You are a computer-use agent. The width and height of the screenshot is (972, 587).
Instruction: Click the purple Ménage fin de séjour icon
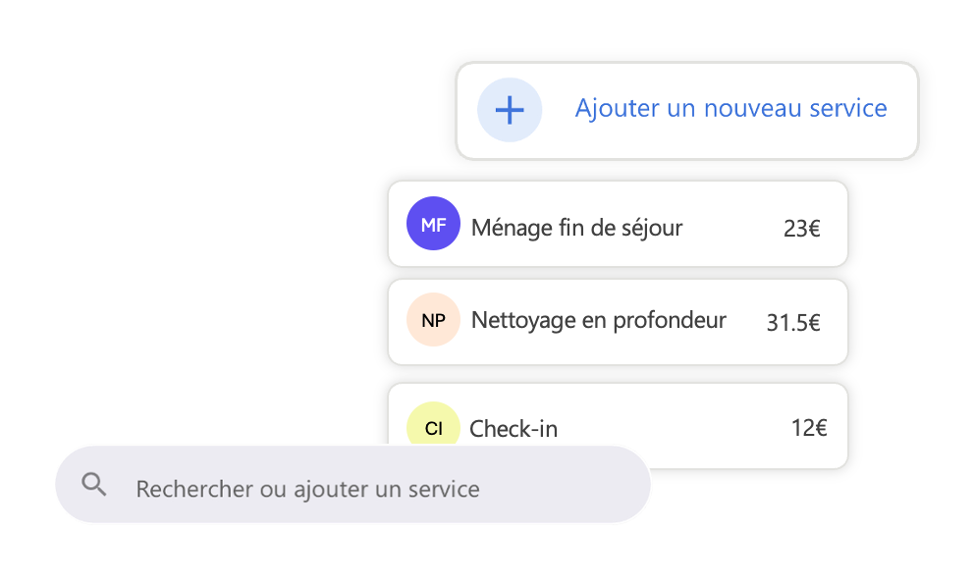point(432,225)
